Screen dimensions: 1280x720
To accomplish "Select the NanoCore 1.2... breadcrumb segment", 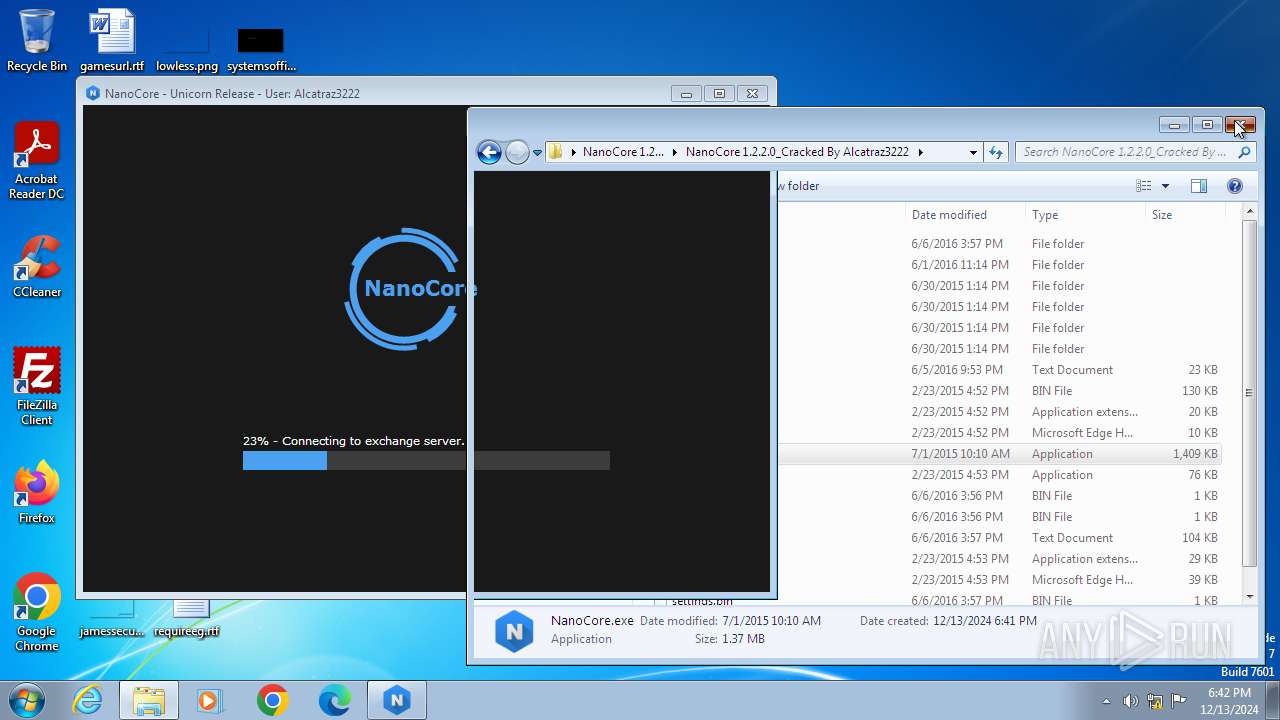I will [623, 152].
